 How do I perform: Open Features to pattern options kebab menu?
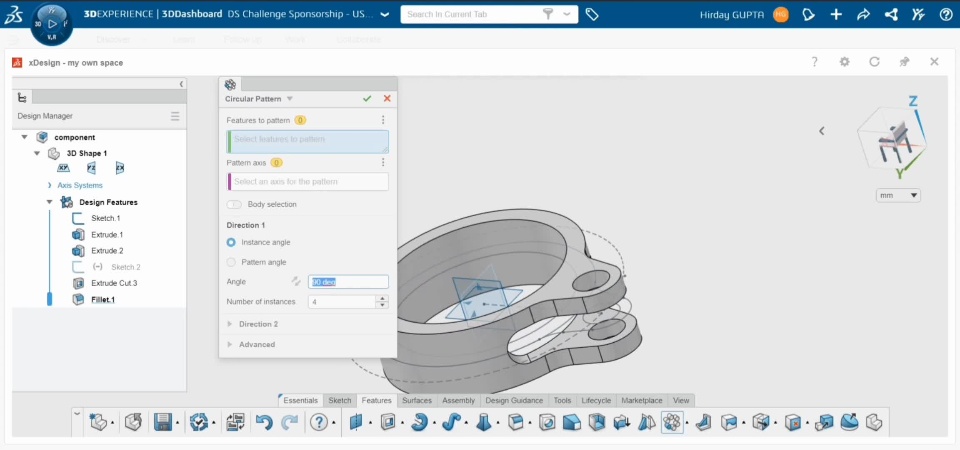click(x=383, y=120)
